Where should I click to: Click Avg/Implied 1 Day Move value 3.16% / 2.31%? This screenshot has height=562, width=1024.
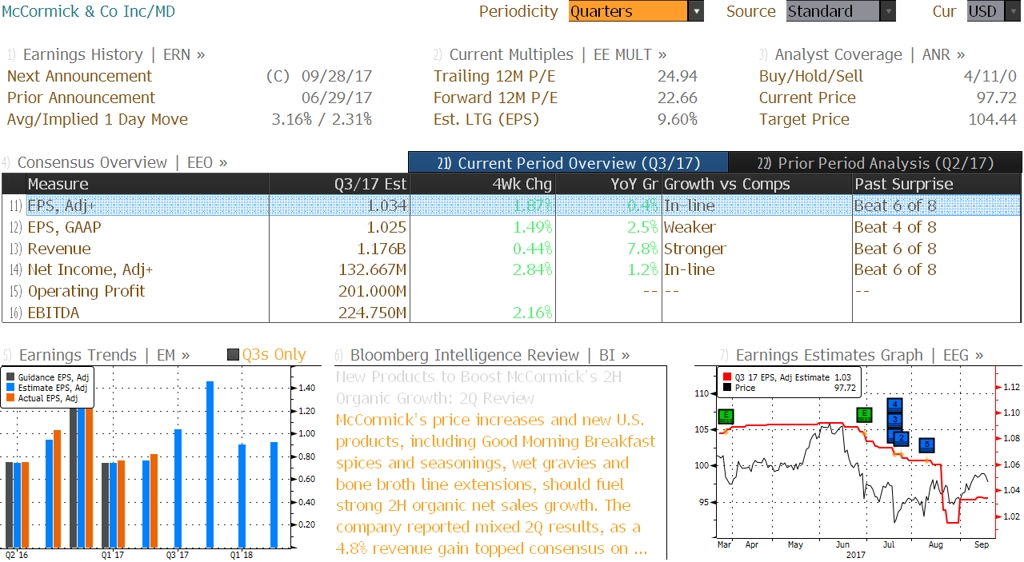[322, 119]
